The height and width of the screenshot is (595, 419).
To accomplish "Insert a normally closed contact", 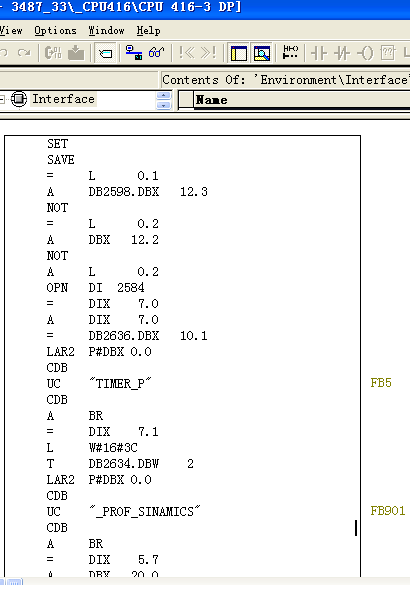I will coord(342,53).
